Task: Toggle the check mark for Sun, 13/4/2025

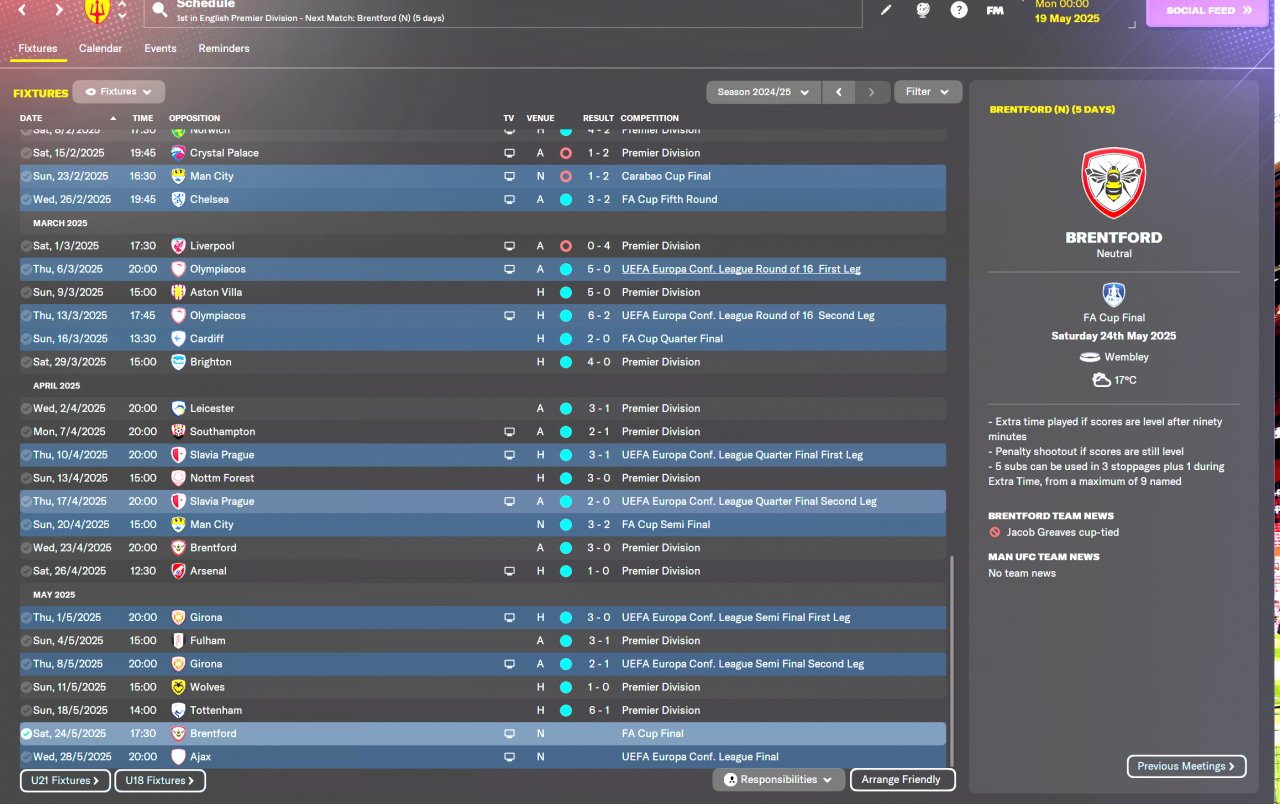Action: click(x=26, y=478)
